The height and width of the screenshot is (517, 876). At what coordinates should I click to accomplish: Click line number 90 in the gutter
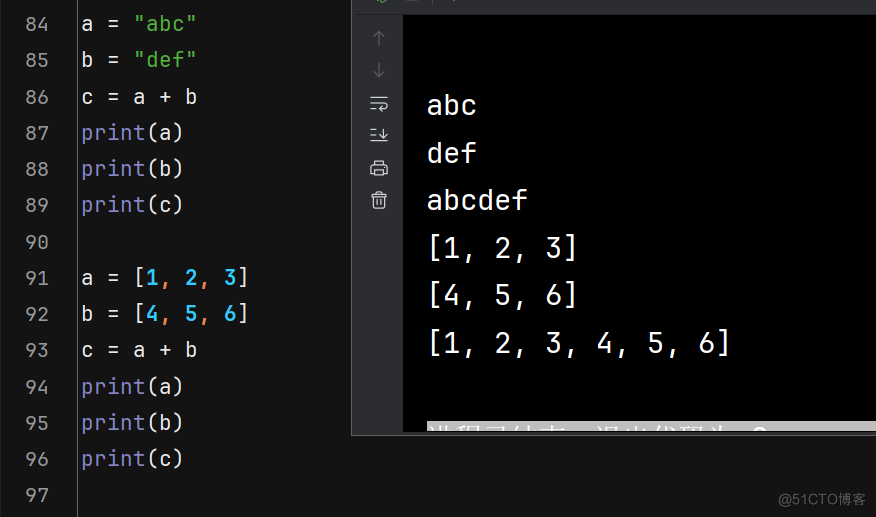pyautogui.click(x=37, y=242)
